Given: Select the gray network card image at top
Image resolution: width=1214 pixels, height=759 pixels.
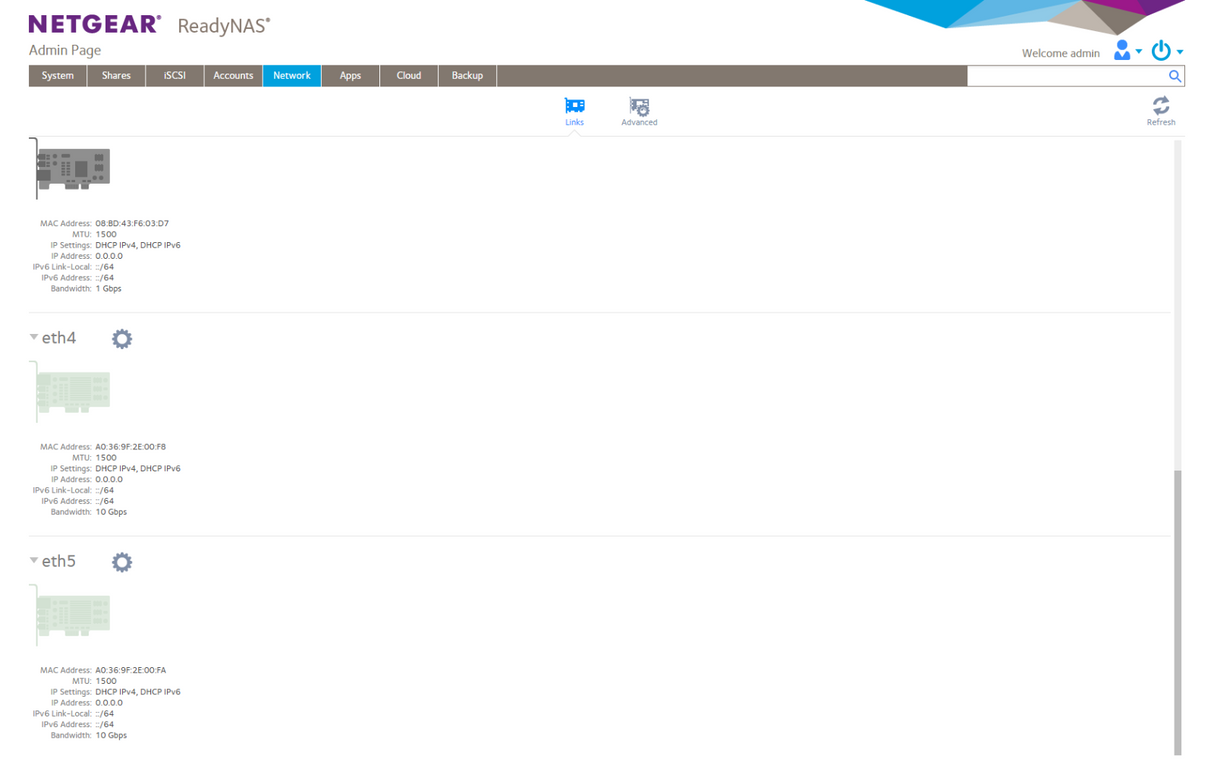Looking at the screenshot, I should 71,168.
